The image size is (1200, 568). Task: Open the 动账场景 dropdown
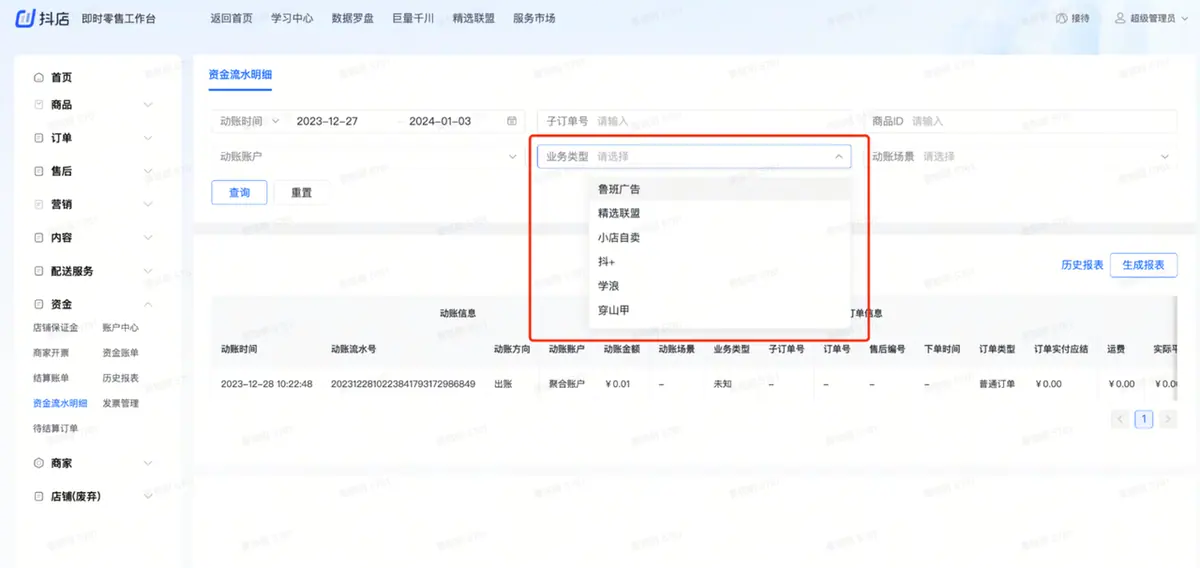click(x=1020, y=156)
